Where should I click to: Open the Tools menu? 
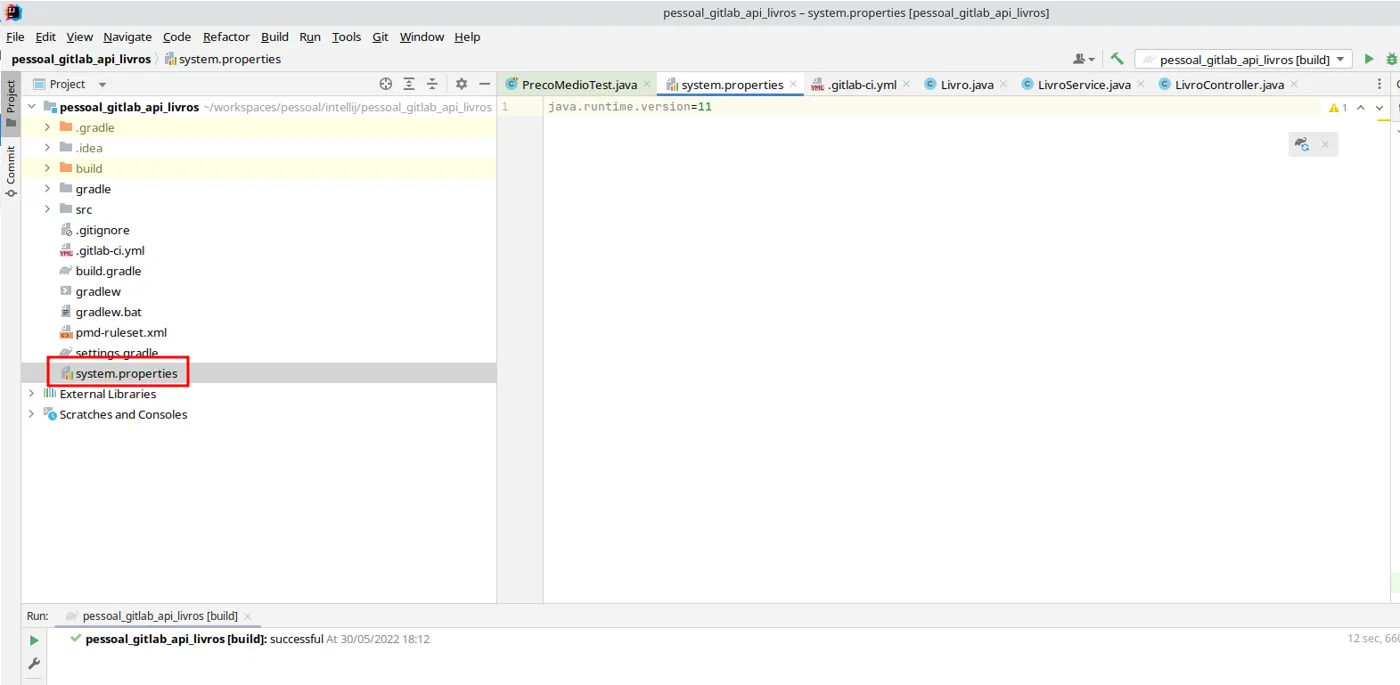pyautogui.click(x=346, y=37)
